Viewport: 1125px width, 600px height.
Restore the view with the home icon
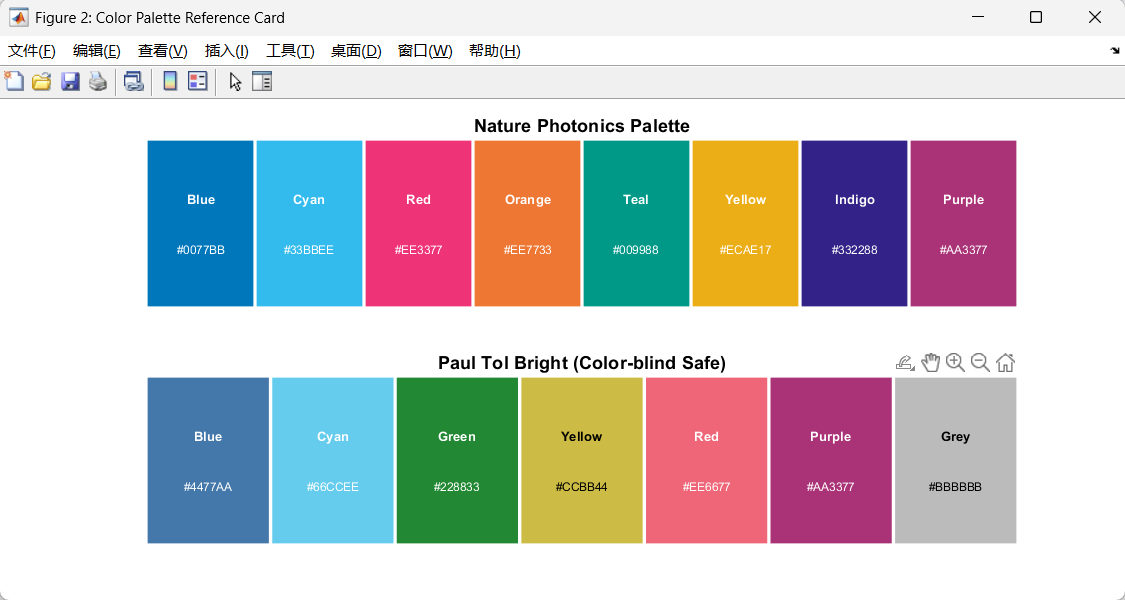click(1005, 362)
